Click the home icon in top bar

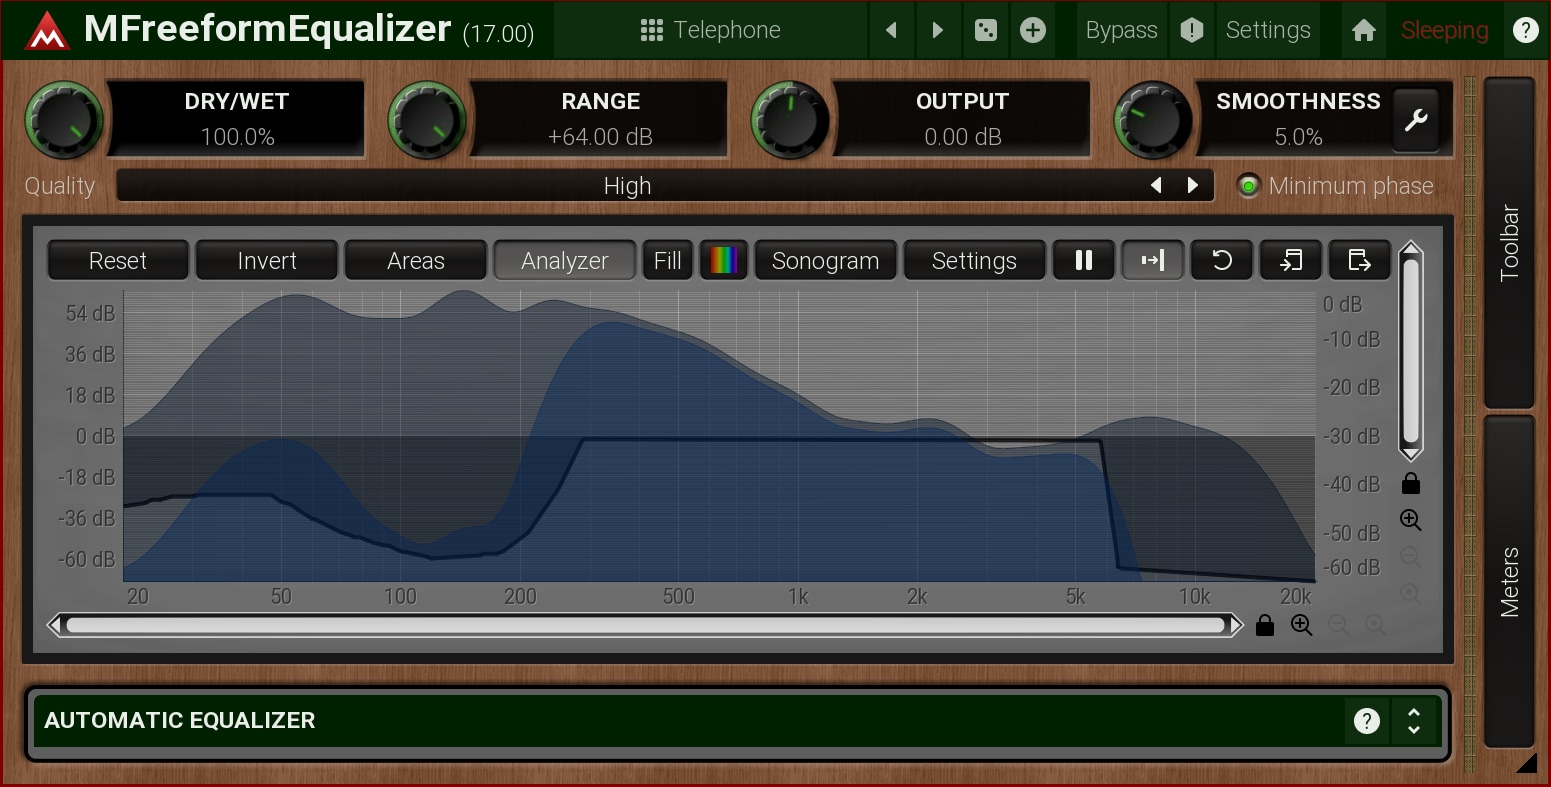pyautogui.click(x=1364, y=30)
